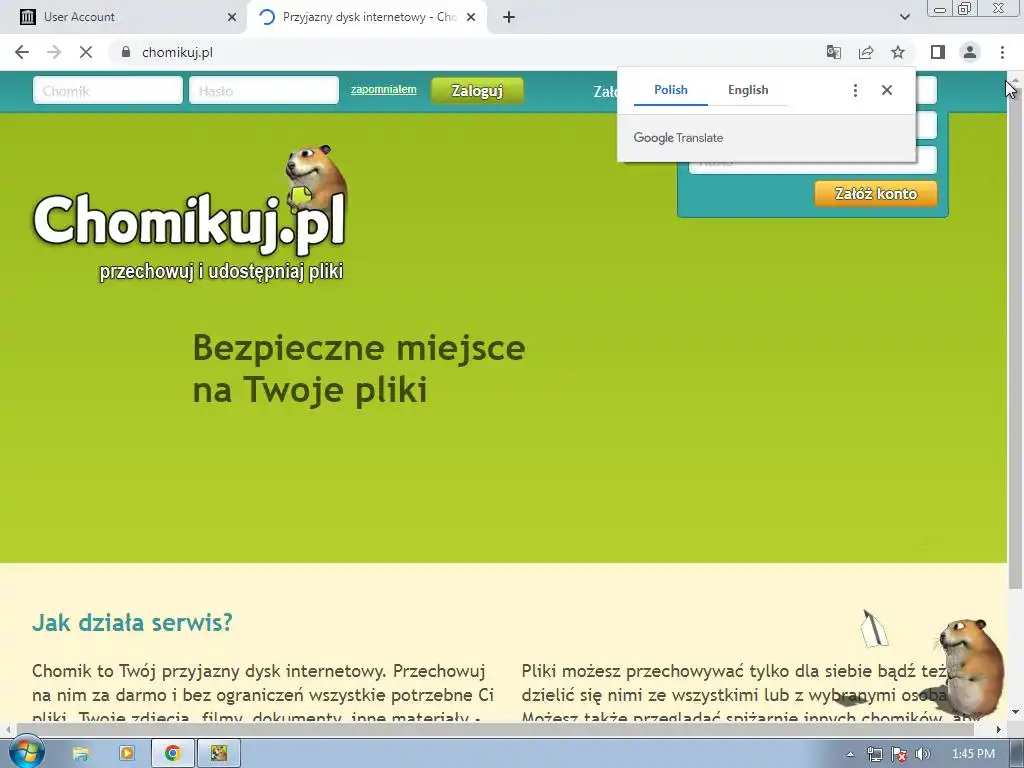Click the share this page icon
Viewport: 1024px width, 768px height.
[866, 52]
